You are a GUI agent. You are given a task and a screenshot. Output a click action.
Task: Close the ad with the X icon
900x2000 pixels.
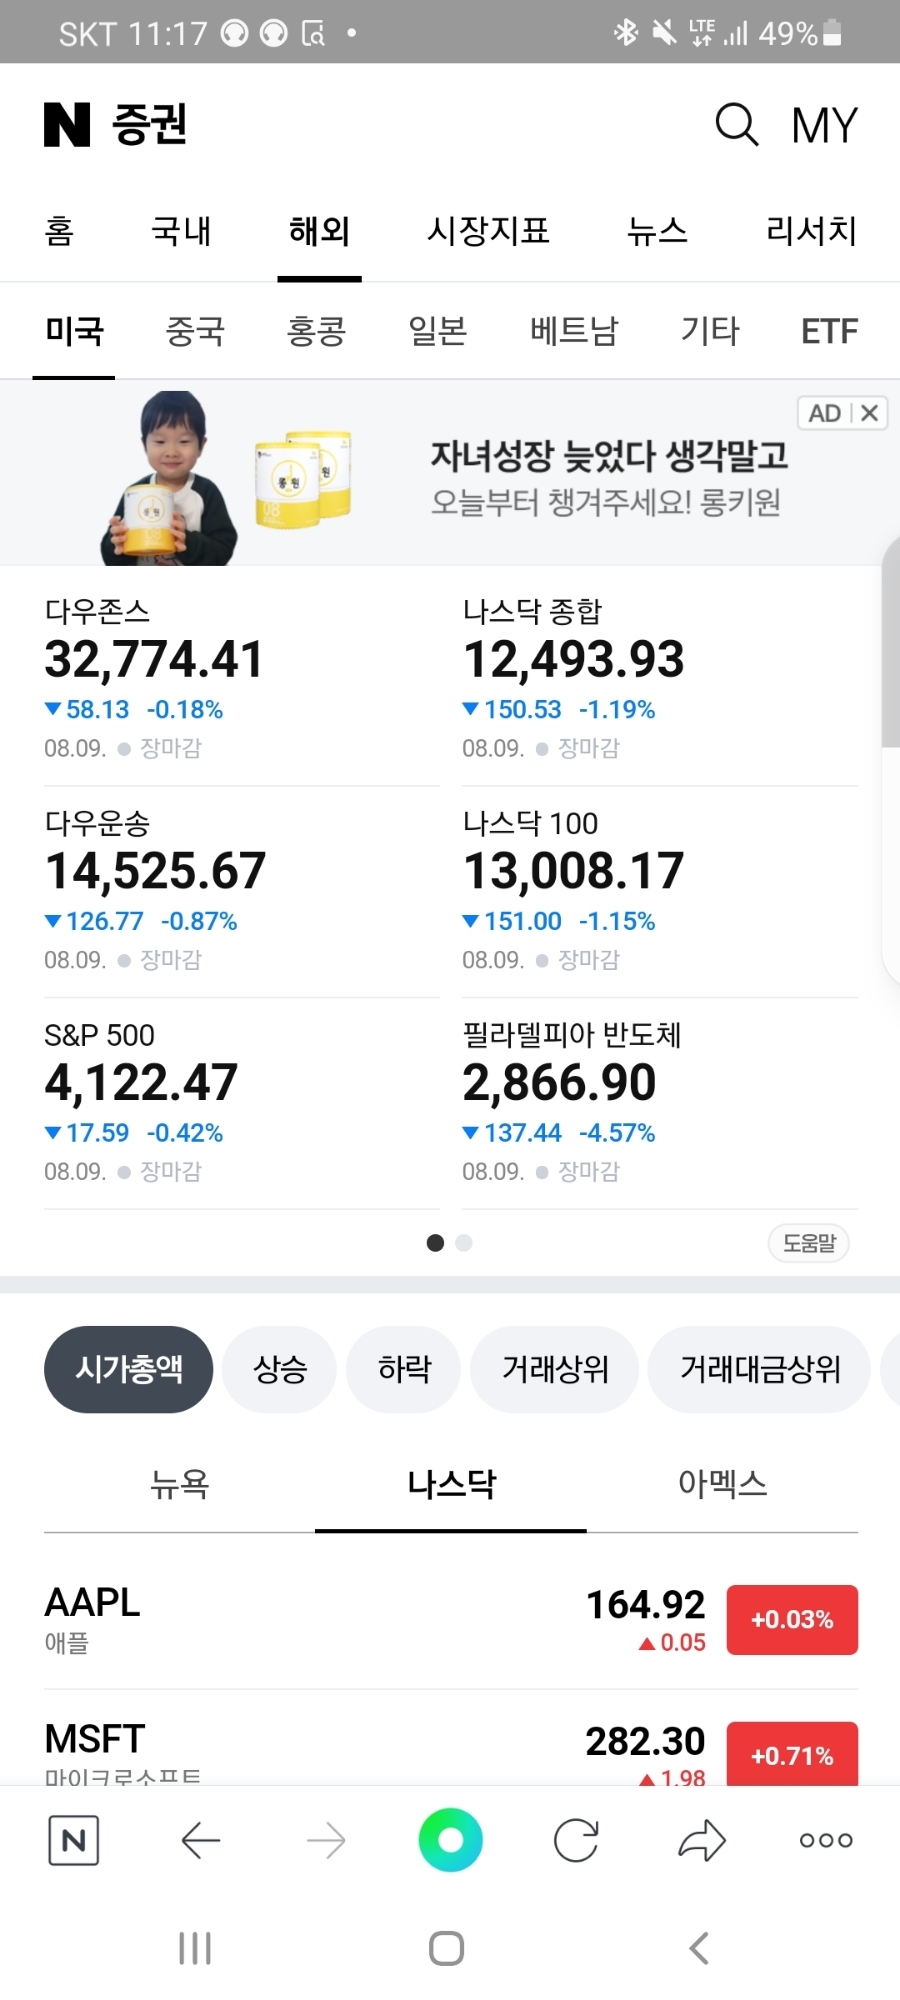(x=869, y=413)
